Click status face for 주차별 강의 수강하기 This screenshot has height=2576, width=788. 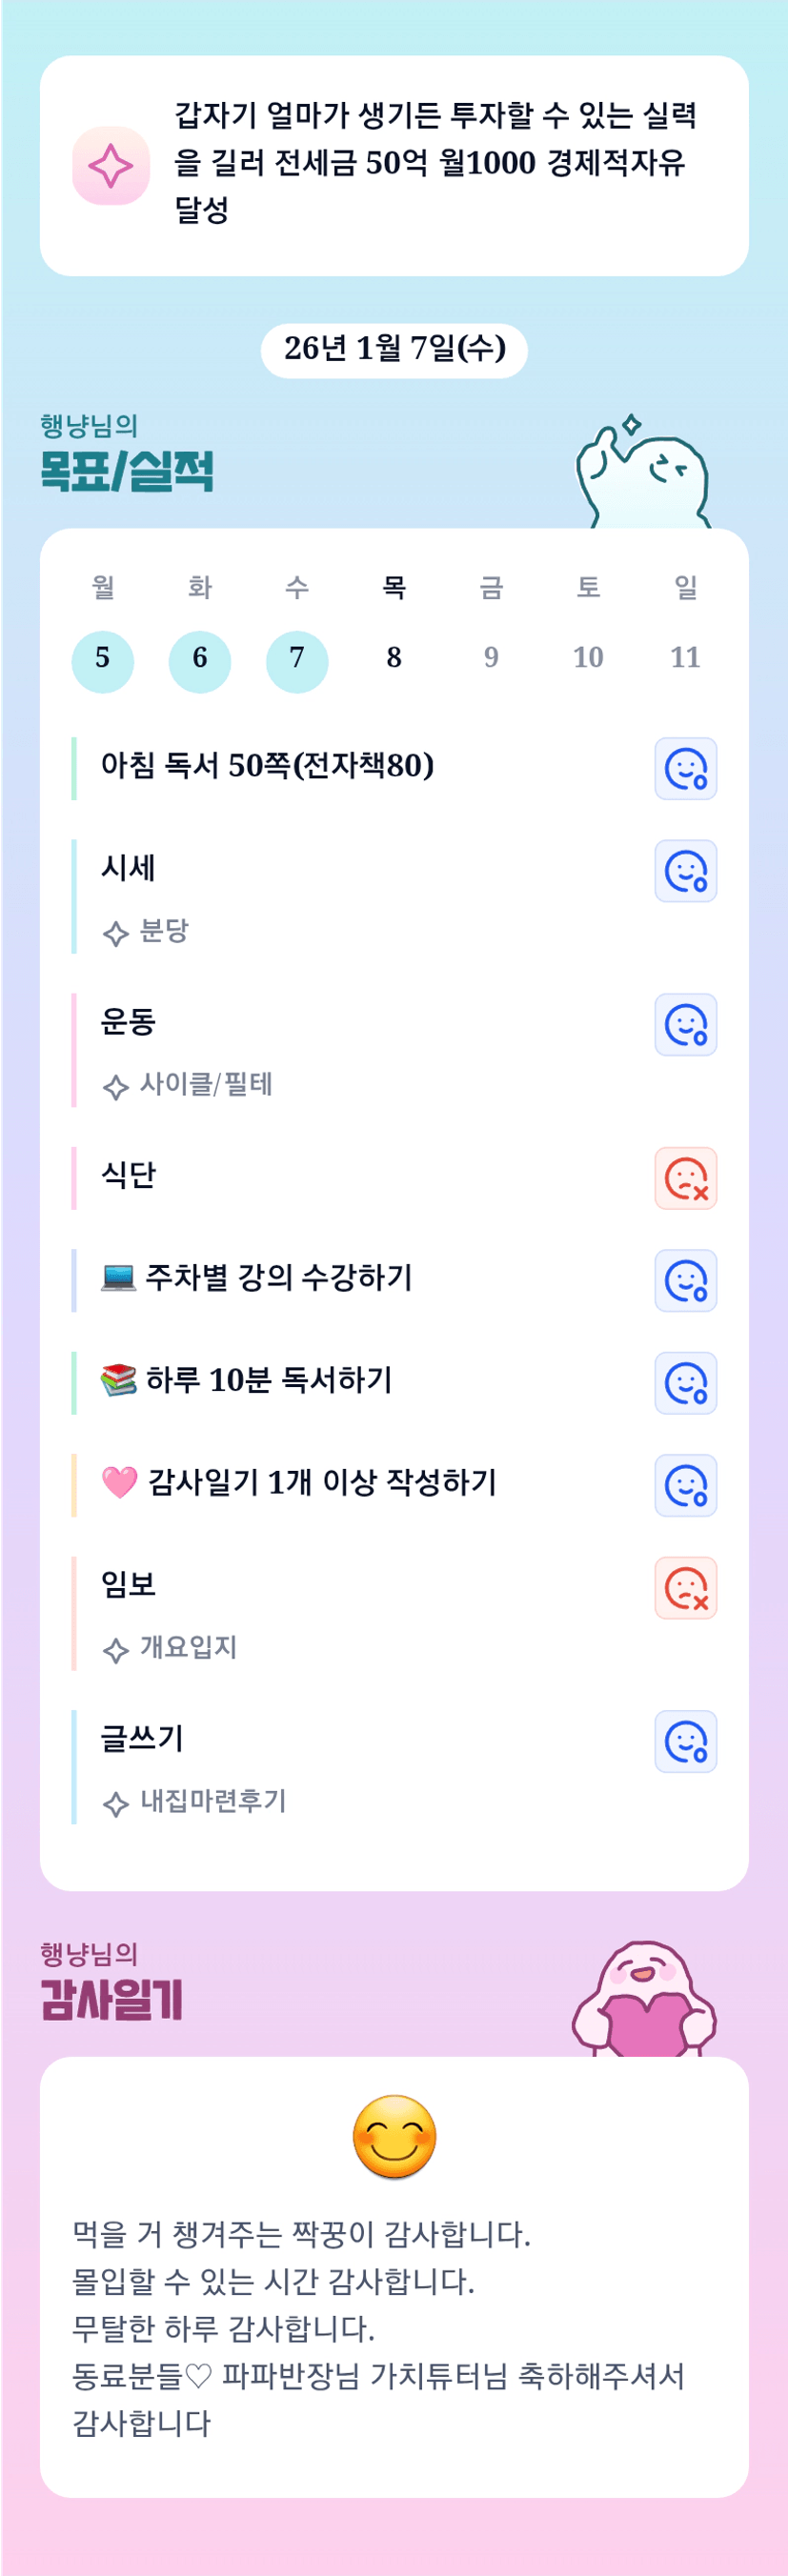(685, 1281)
